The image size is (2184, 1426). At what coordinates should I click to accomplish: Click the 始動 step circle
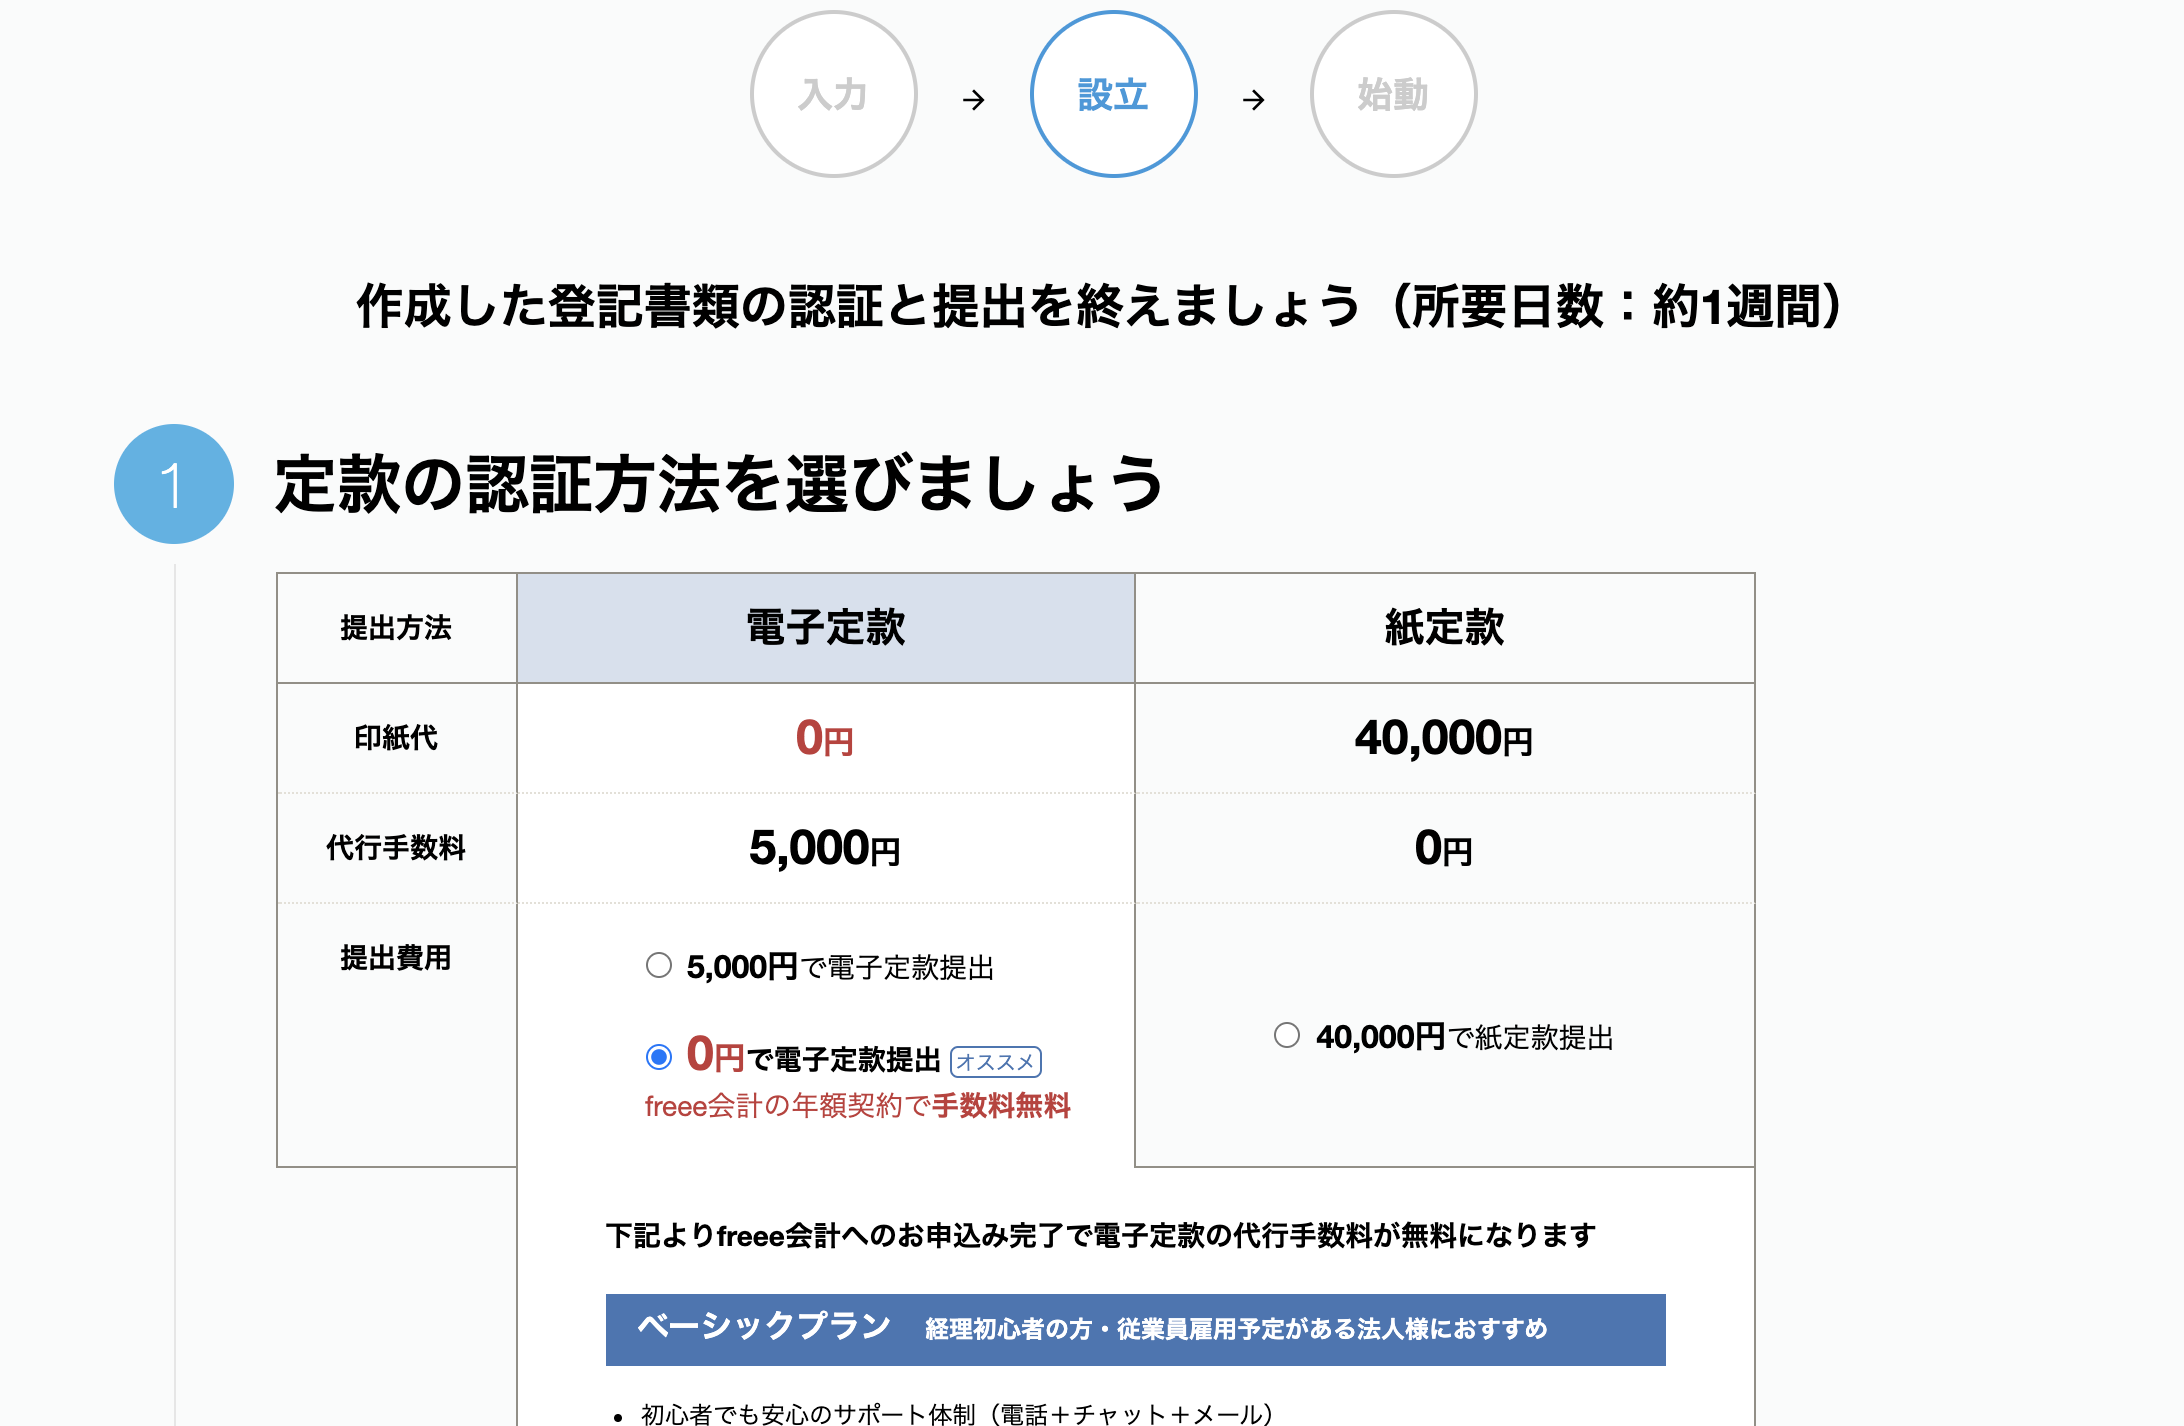click(1393, 95)
